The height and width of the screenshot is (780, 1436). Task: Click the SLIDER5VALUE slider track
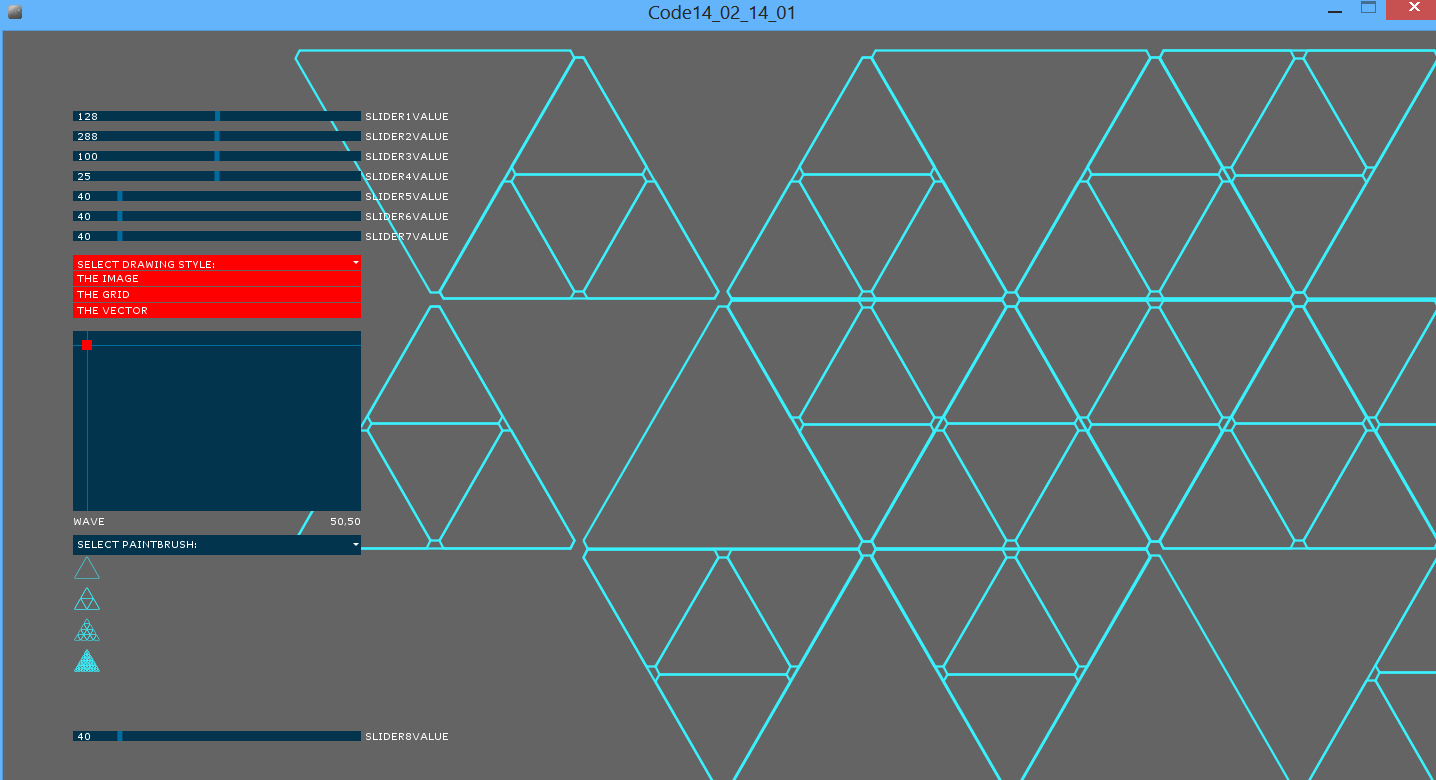217,196
